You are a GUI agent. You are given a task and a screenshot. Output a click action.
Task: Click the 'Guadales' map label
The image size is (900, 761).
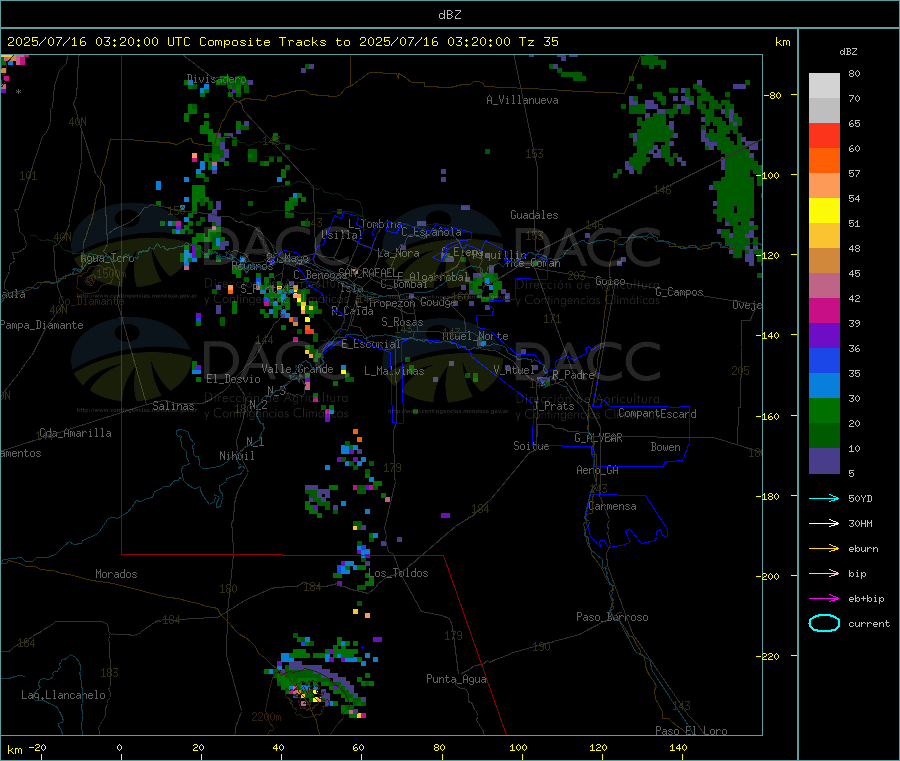[x=534, y=215]
